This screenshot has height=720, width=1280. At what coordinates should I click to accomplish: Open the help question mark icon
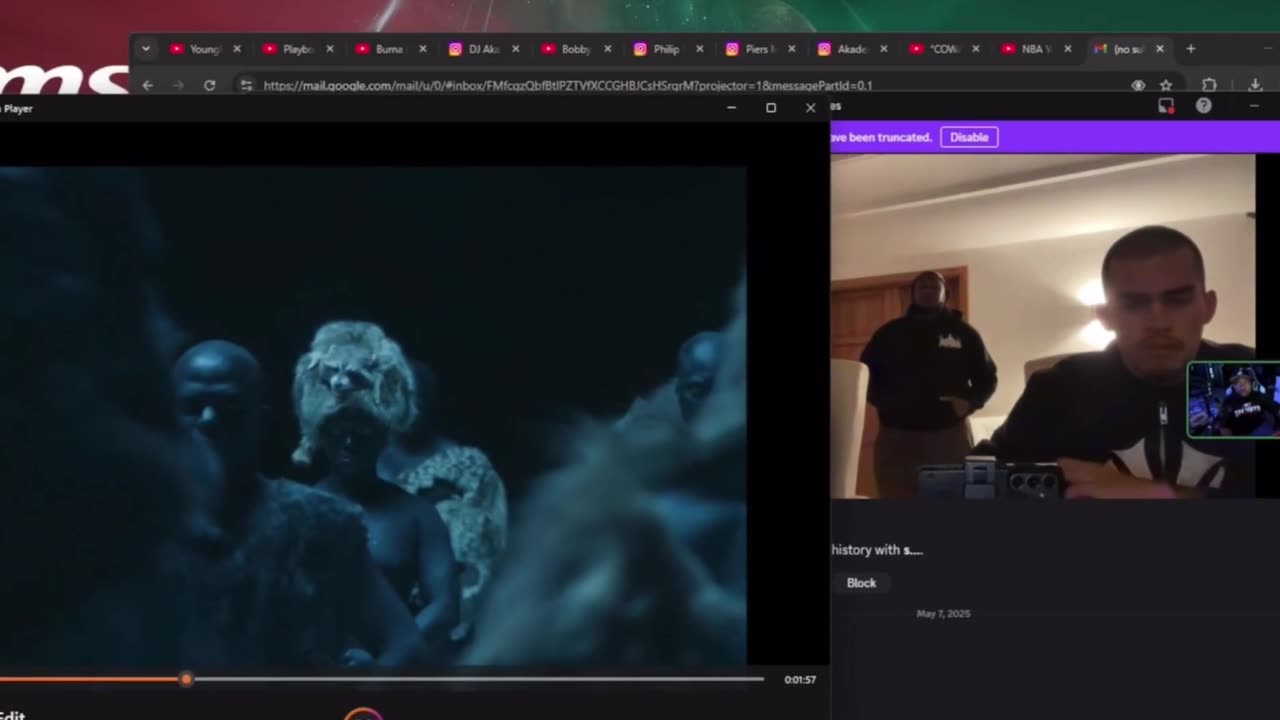[1204, 106]
